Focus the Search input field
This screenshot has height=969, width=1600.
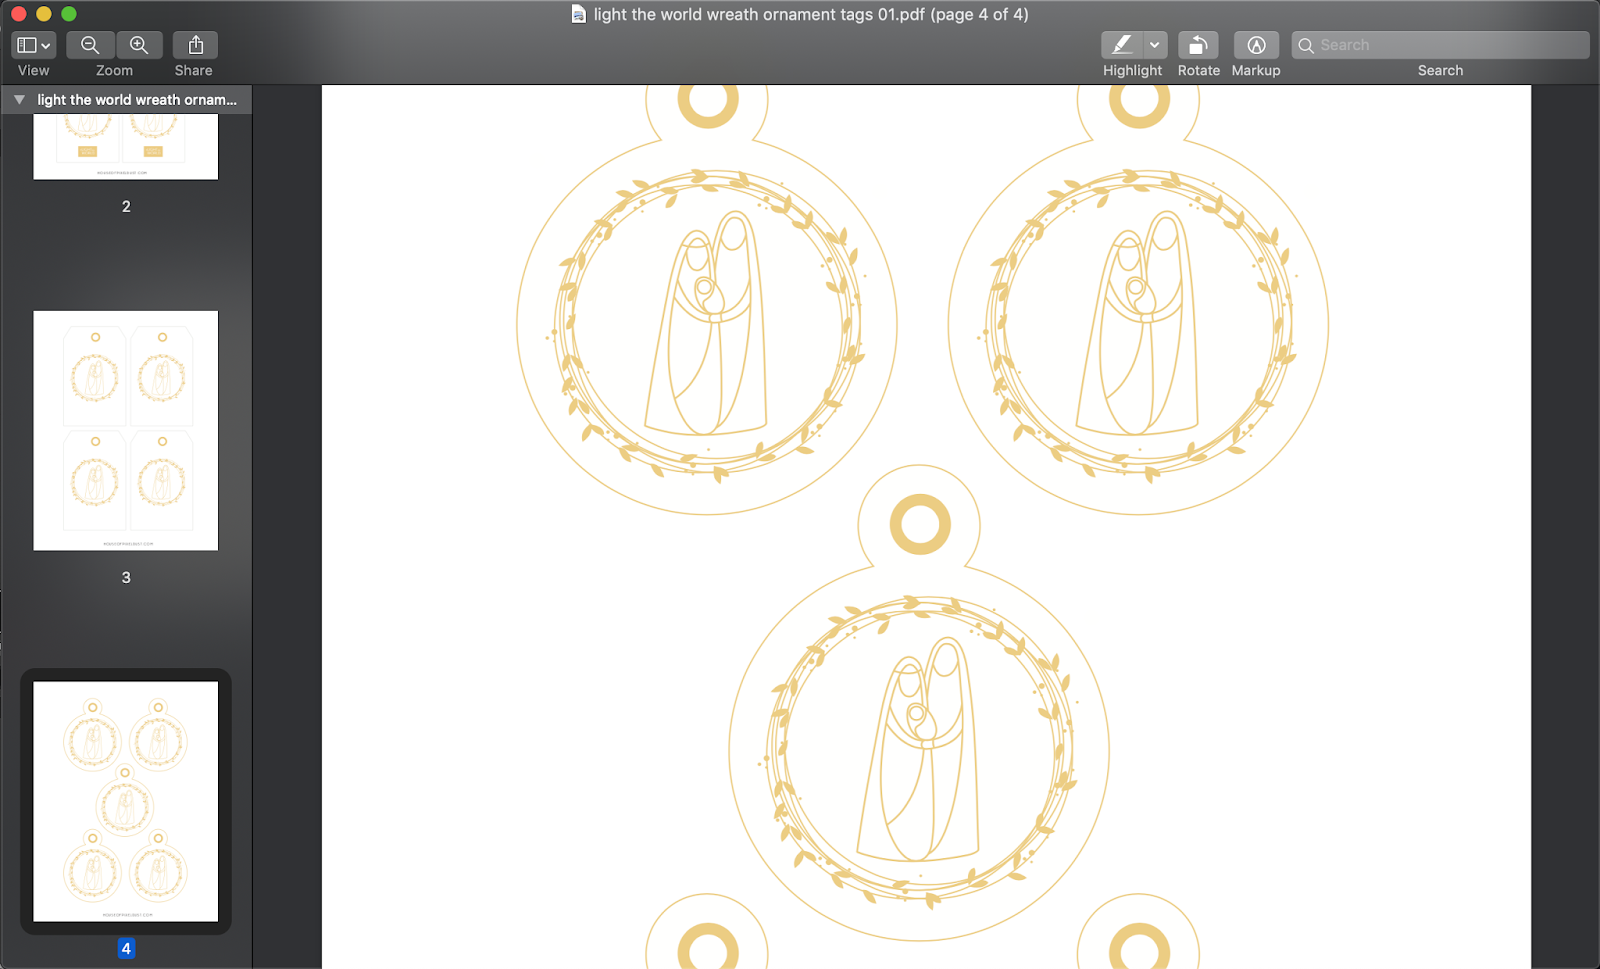pyautogui.click(x=1440, y=45)
